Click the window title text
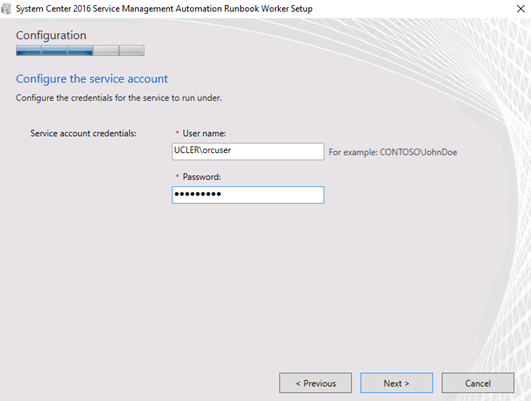 point(164,9)
